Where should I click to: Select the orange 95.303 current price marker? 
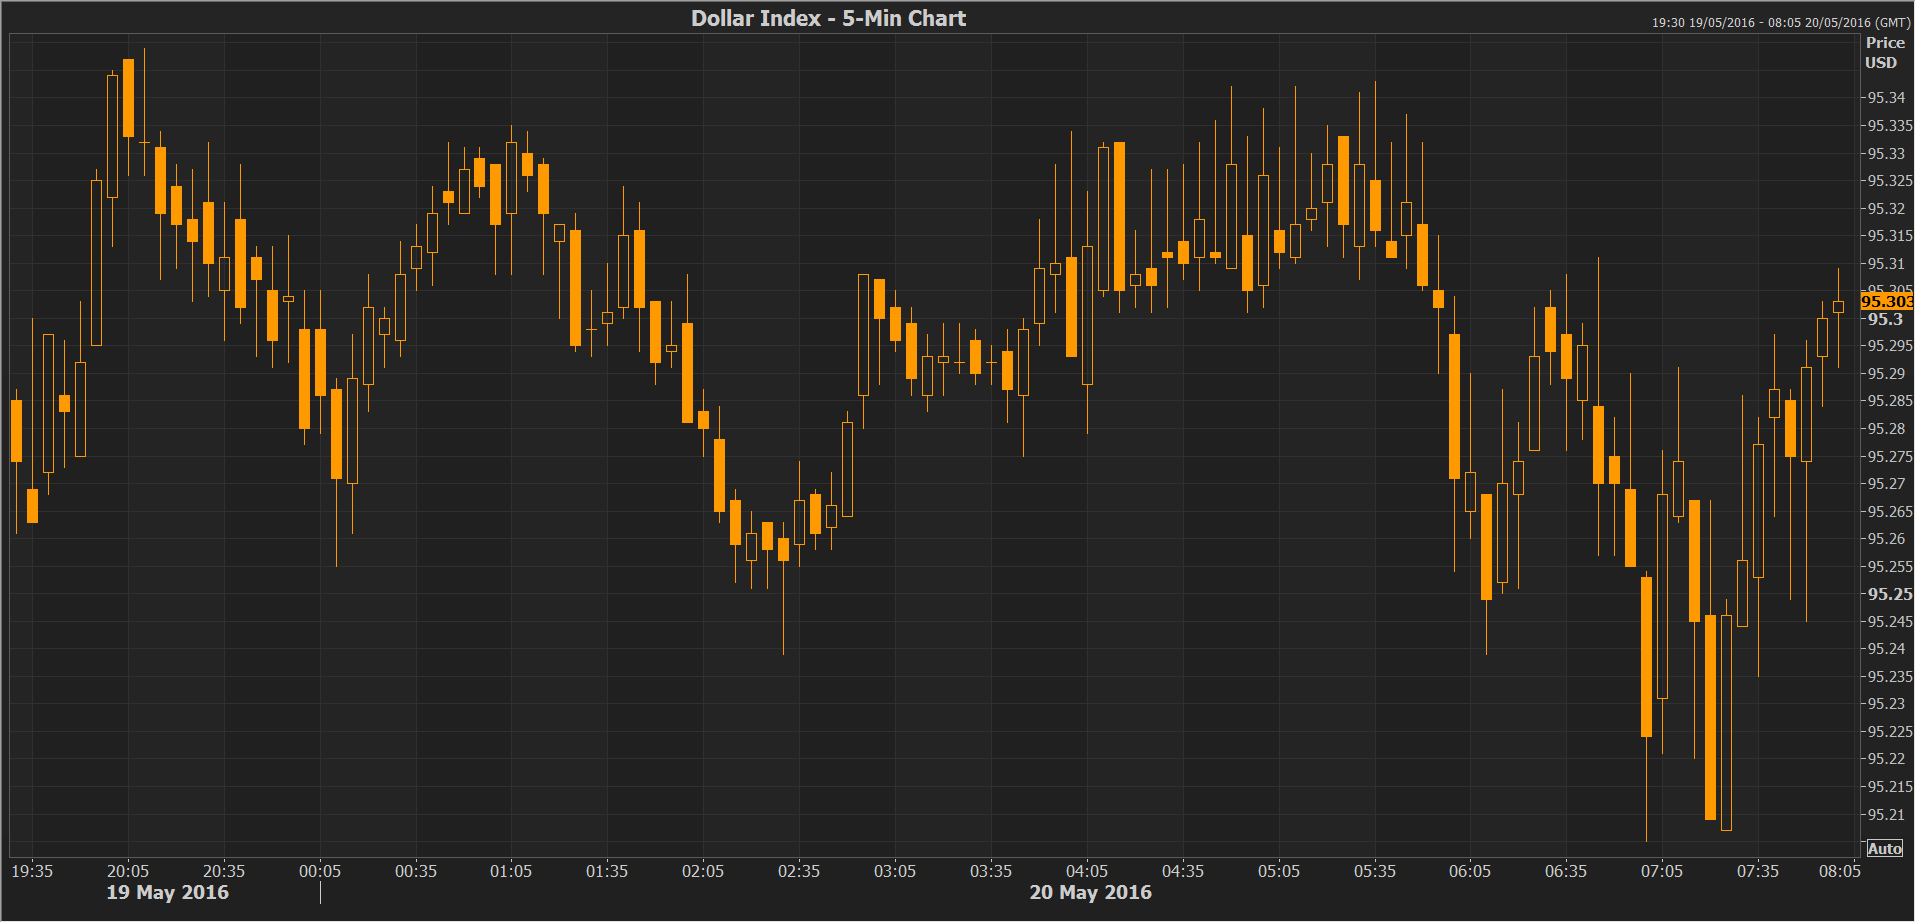point(1886,301)
